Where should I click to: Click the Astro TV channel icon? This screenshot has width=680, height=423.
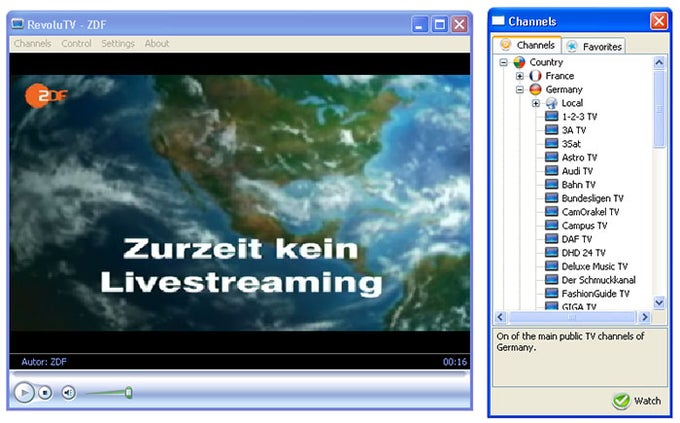click(551, 157)
